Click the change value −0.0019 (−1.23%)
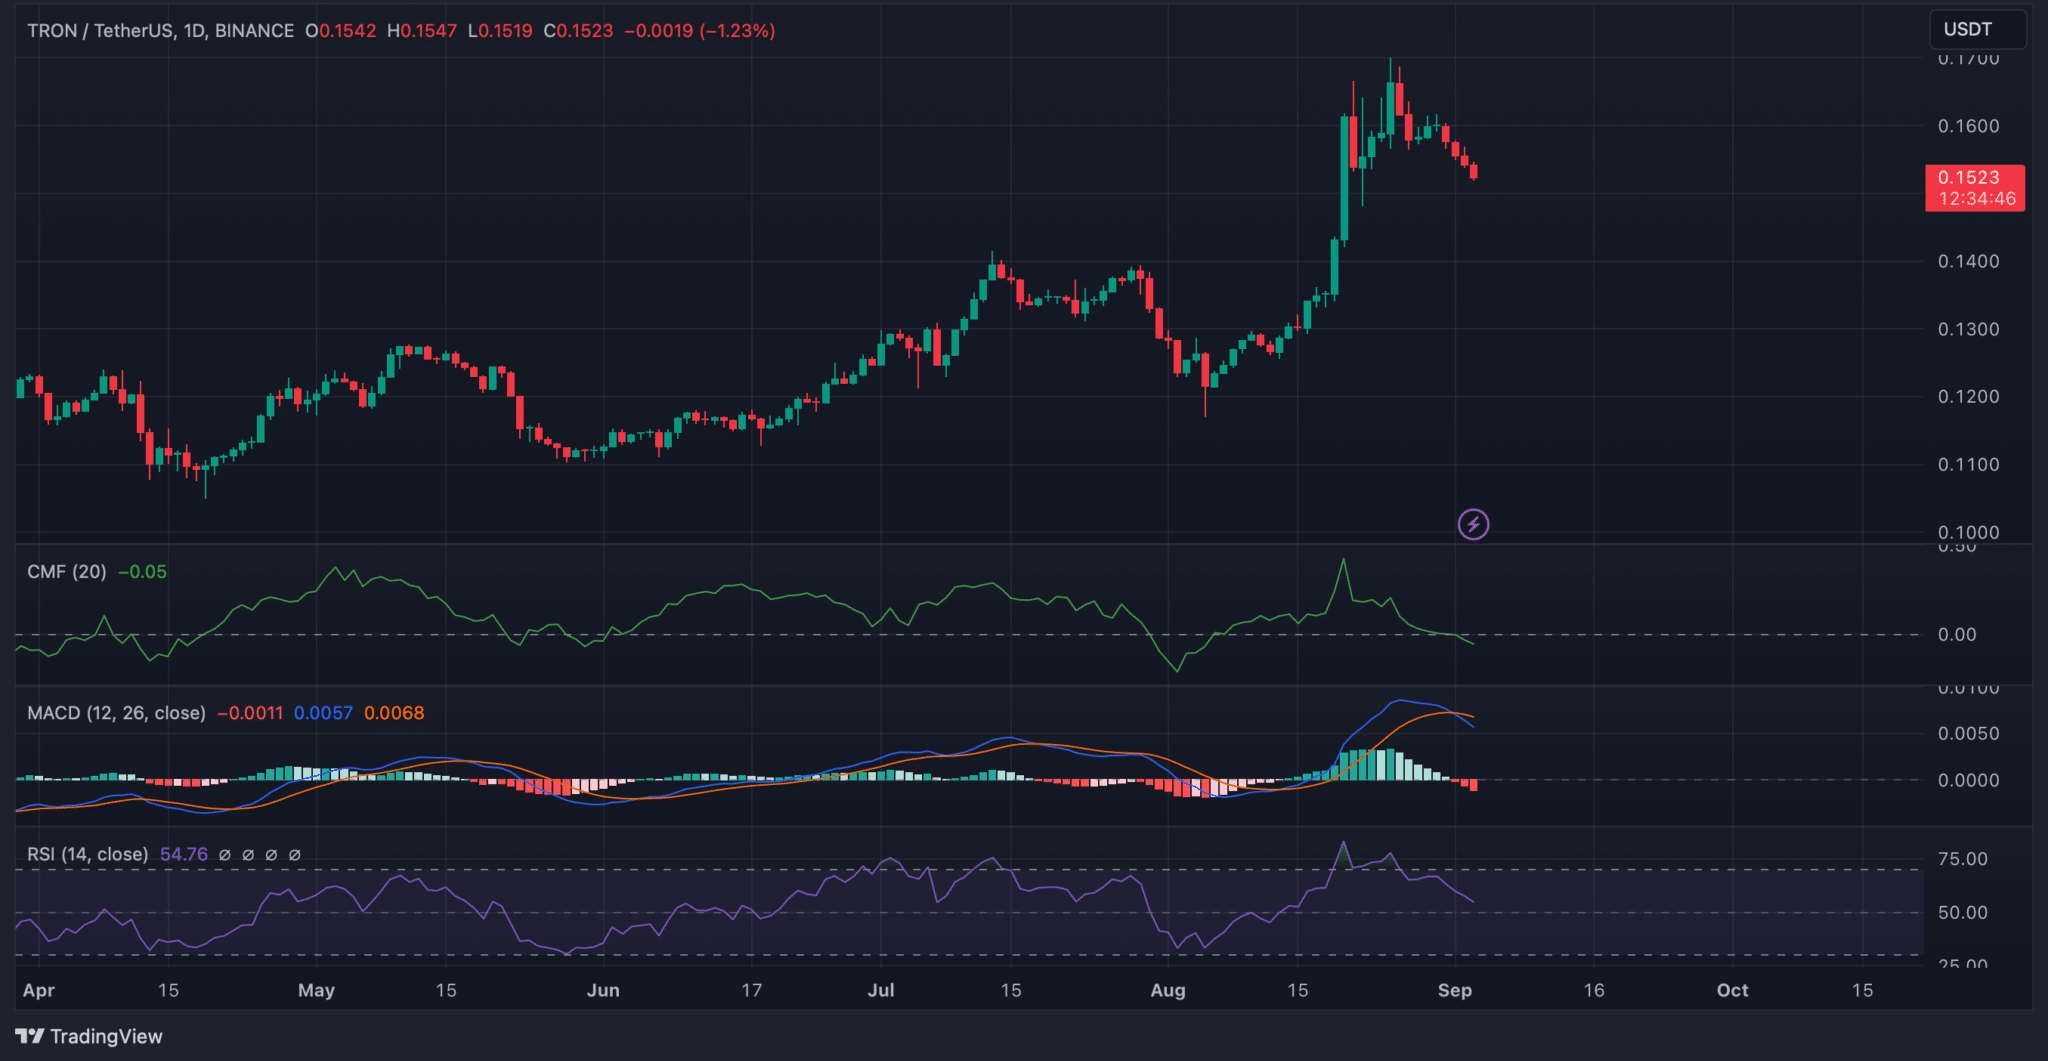This screenshot has height=1061, width=2048. pos(700,31)
